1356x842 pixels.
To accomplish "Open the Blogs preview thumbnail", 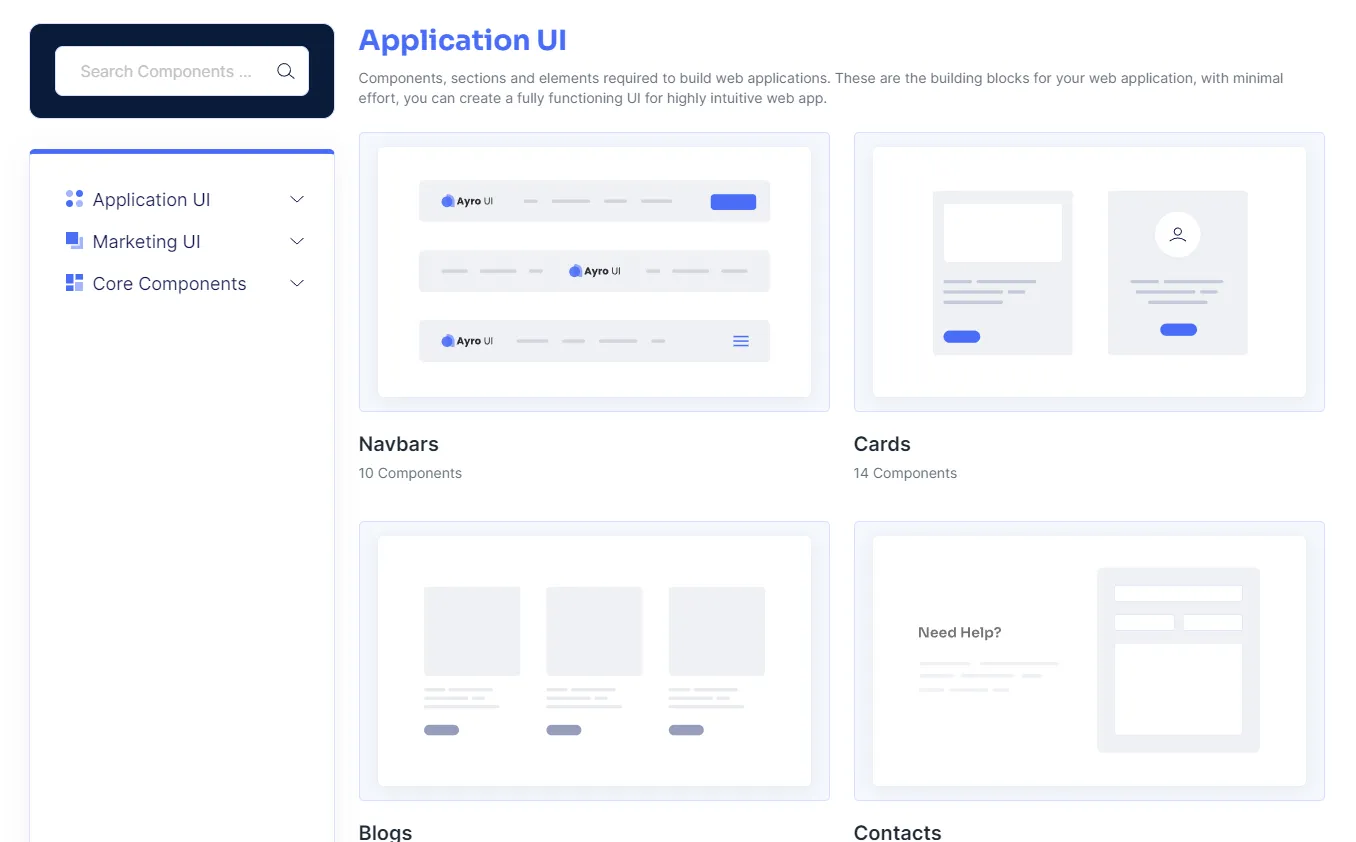I will point(594,660).
